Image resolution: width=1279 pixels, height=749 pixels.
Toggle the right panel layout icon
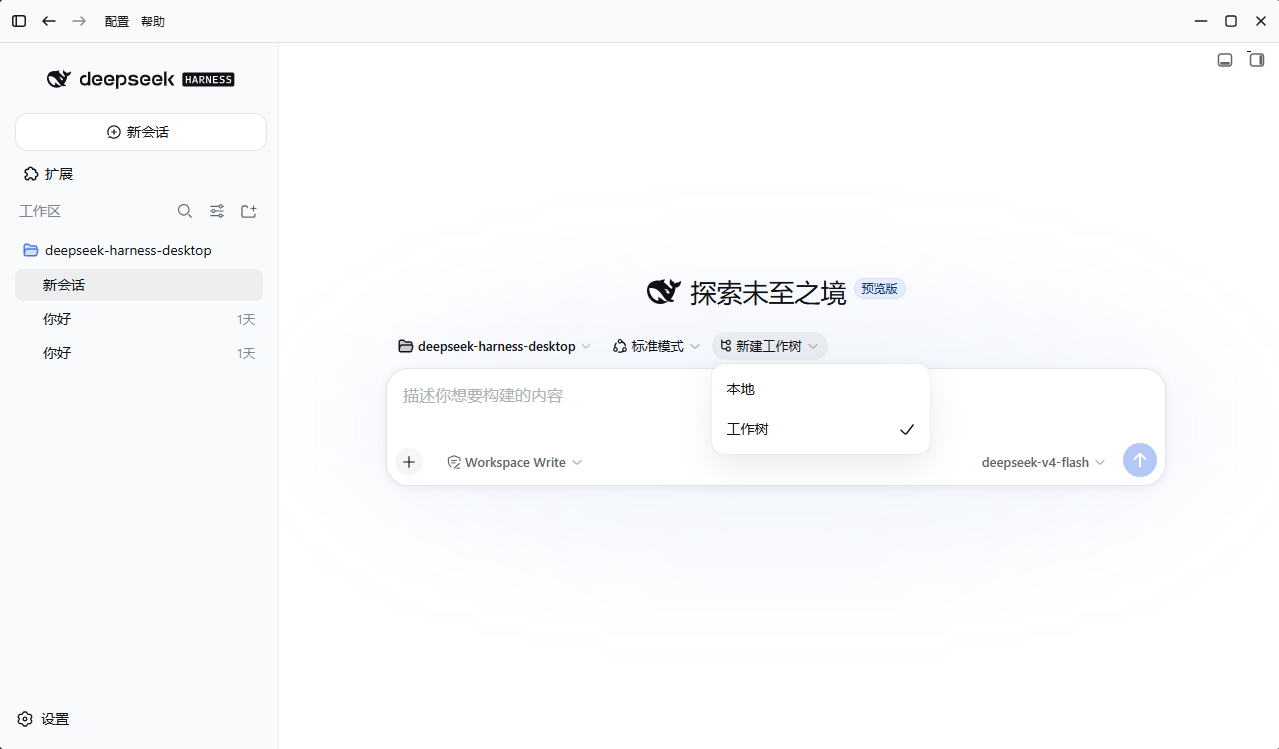(x=1257, y=60)
